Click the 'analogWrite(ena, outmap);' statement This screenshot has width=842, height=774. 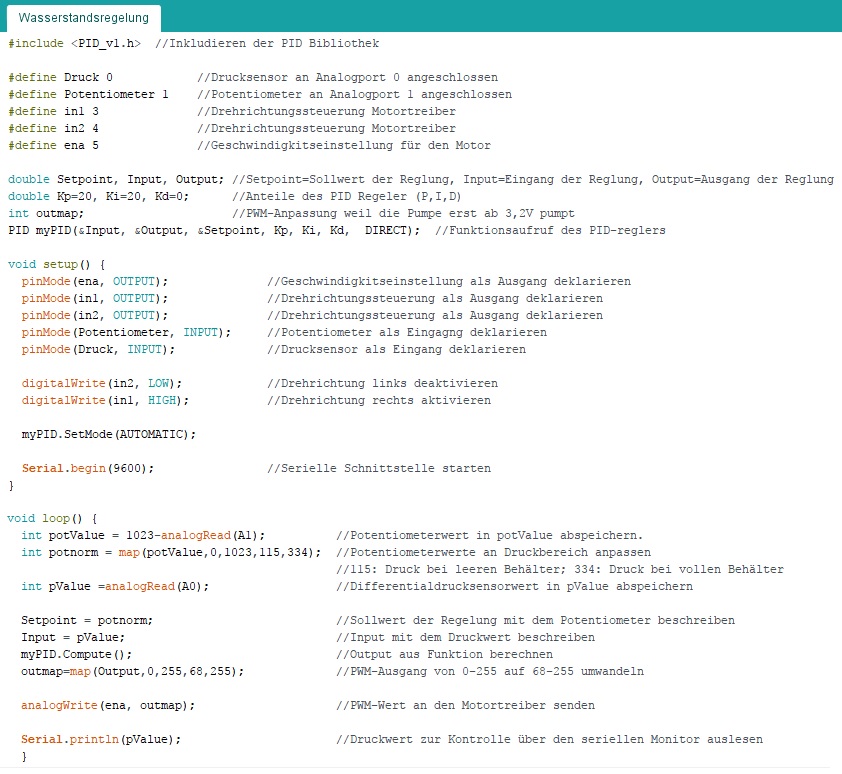[108, 705]
